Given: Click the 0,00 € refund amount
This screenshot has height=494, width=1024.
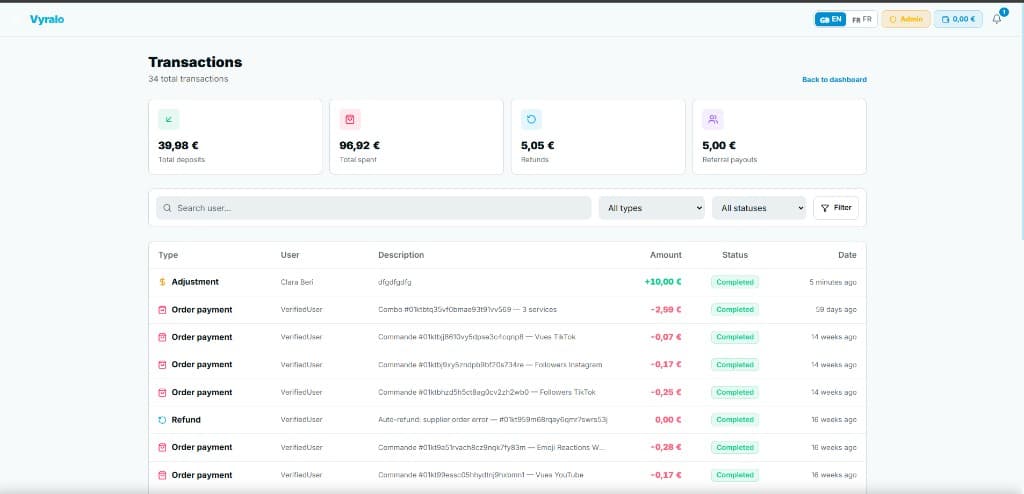Looking at the screenshot, I should point(668,420).
